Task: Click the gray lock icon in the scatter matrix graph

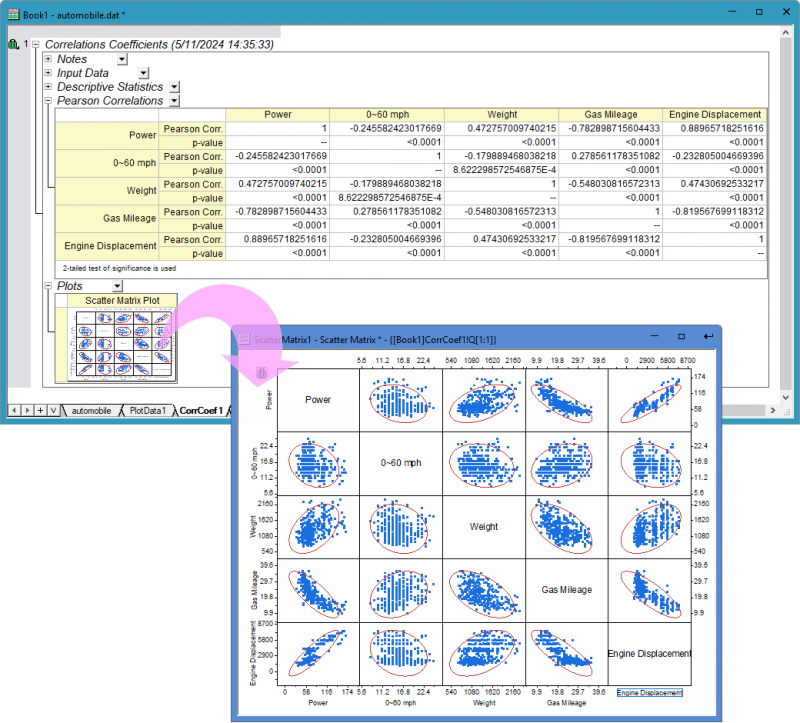Action: pyautogui.click(x=262, y=373)
